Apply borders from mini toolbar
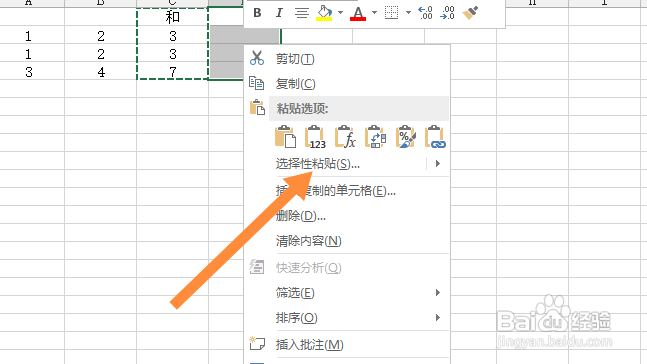The height and width of the screenshot is (364, 647). (392, 13)
